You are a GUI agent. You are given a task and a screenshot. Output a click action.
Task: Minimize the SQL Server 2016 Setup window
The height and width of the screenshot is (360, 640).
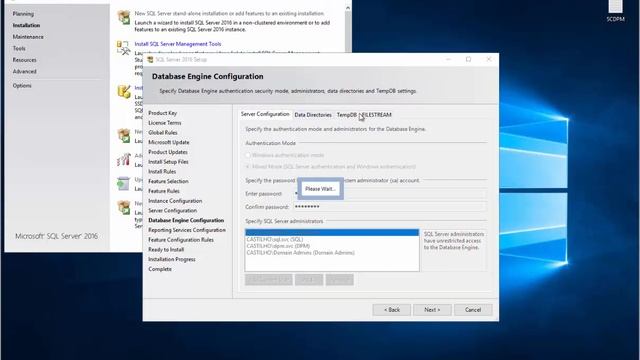pyautogui.click(x=449, y=59)
